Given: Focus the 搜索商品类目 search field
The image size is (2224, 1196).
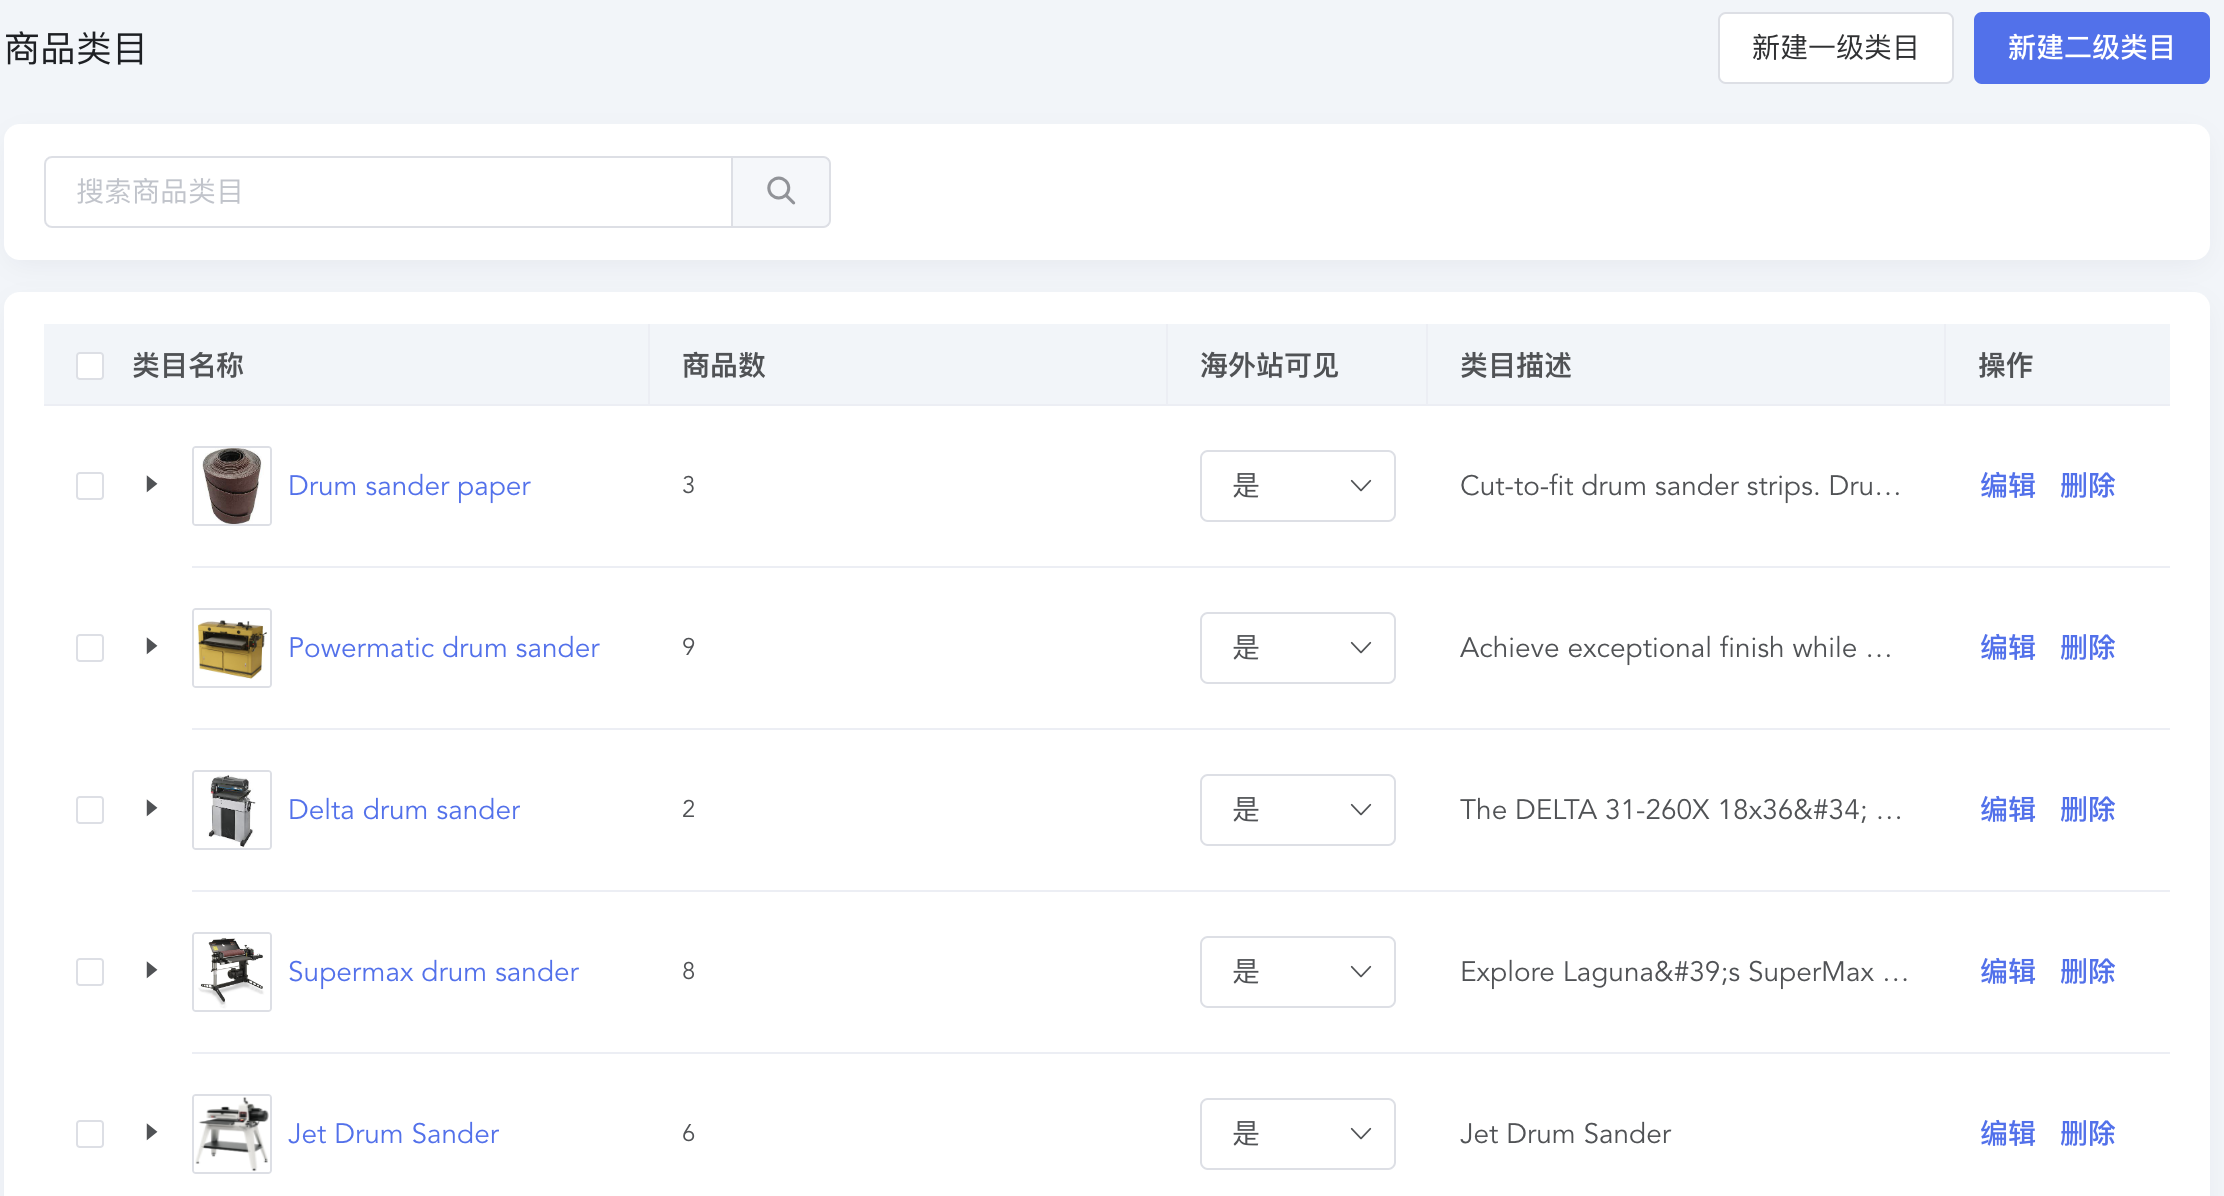Looking at the screenshot, I should pos(389,192).
